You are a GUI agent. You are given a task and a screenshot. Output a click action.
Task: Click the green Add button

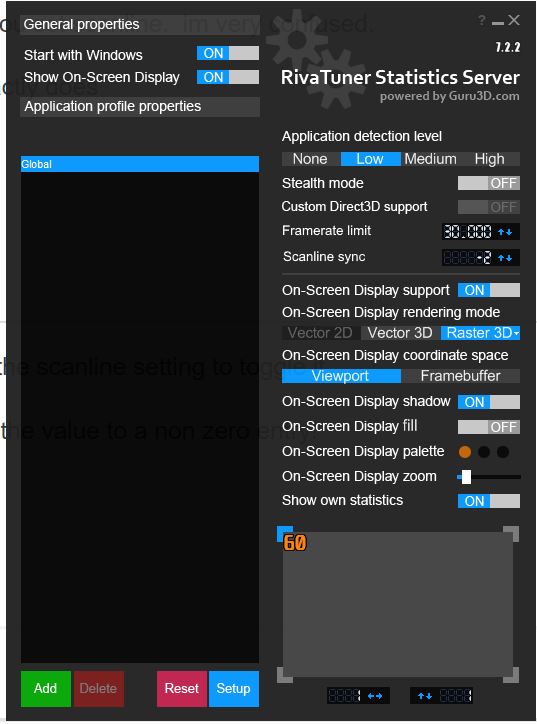pos(45,688)
